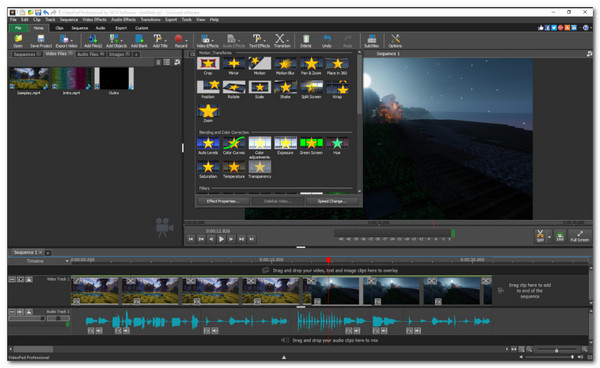Open the Timeline mode dropdown

[67, 261]
